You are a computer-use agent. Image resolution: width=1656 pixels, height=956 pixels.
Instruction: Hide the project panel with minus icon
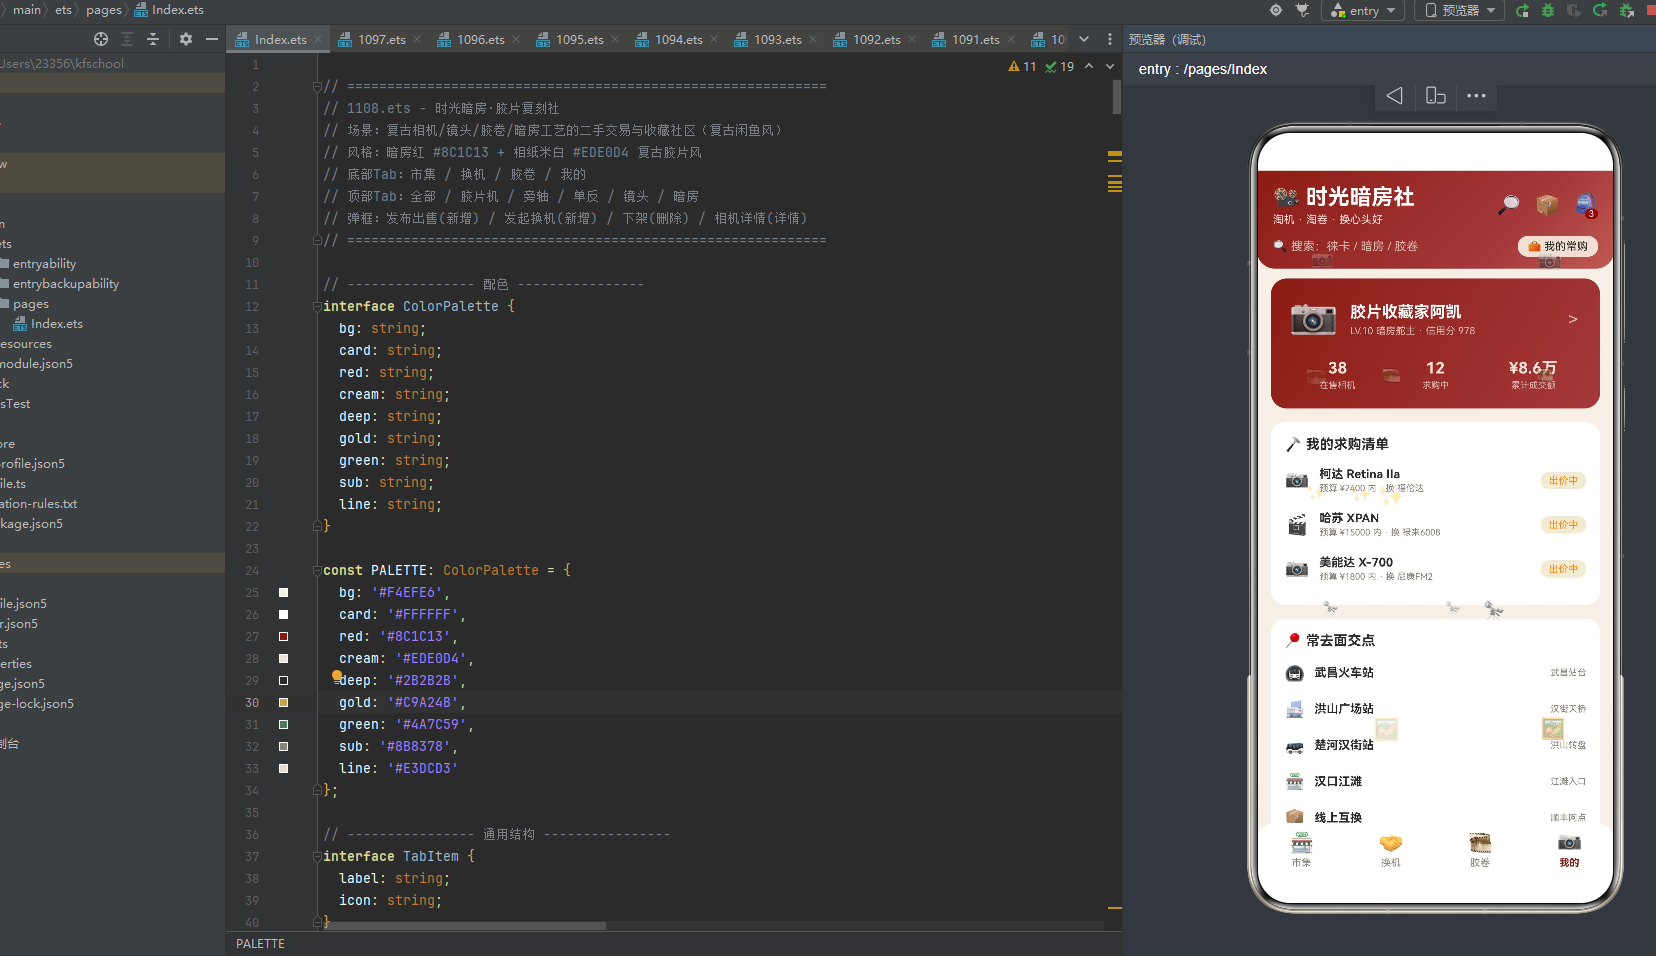211,39
